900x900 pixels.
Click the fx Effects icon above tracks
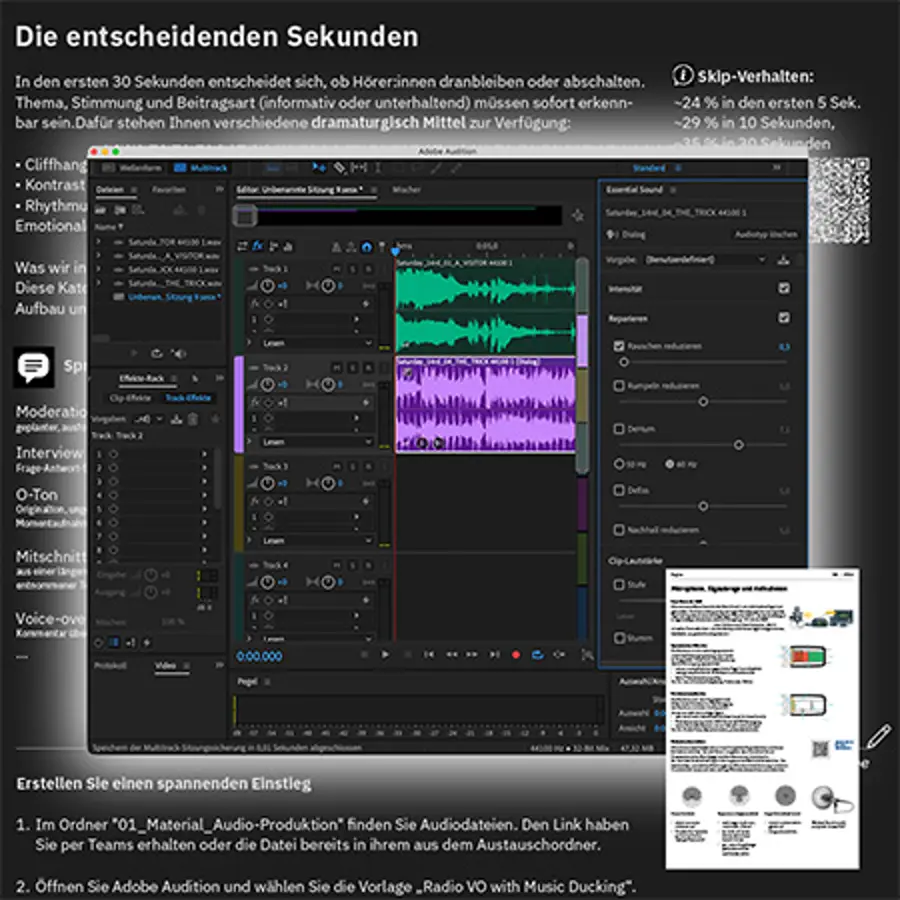click(258, 246)
